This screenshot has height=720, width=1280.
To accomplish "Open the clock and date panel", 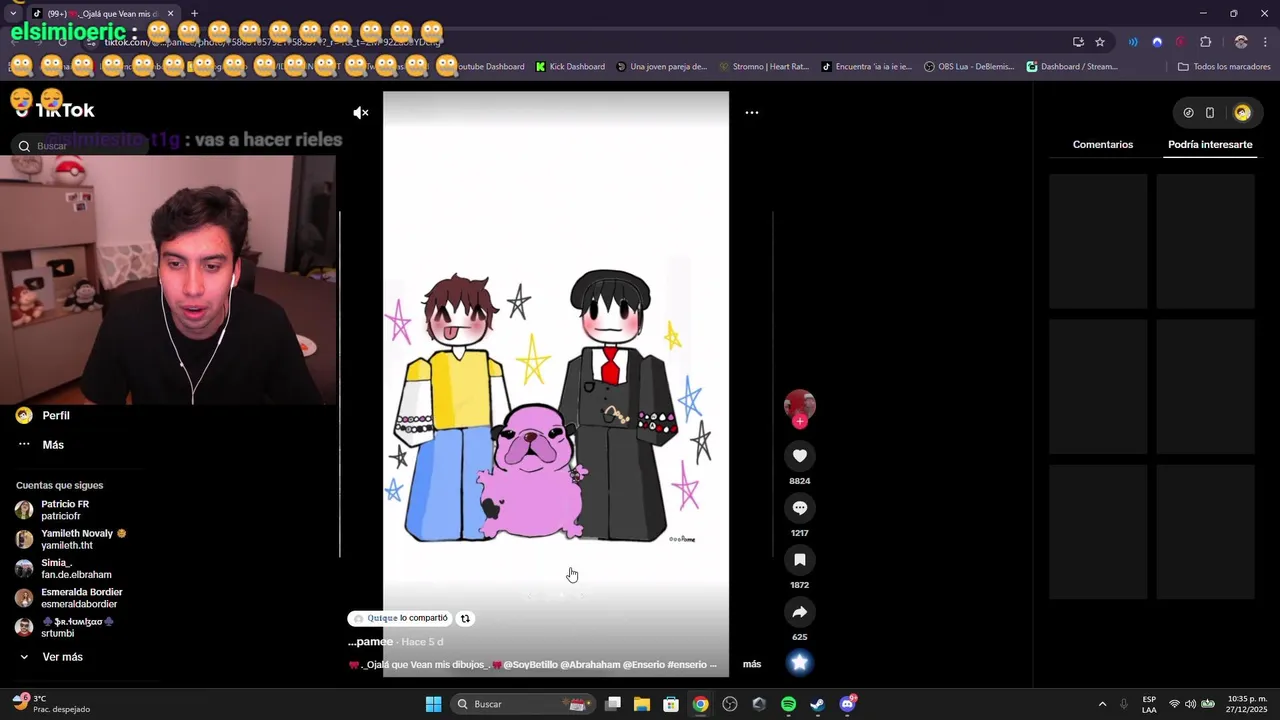I will 1247,704.
